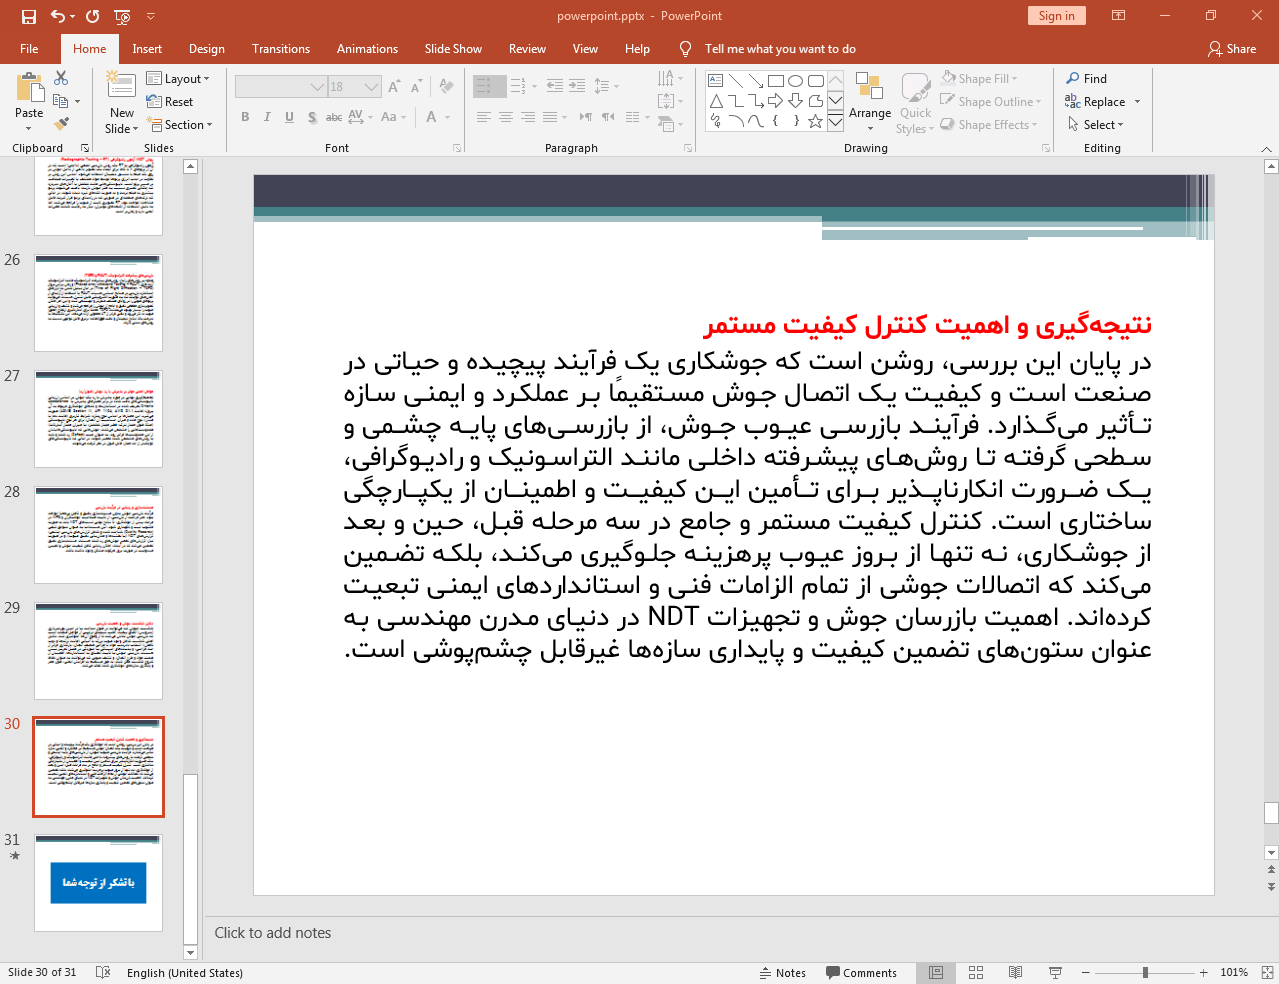Screen dimensions: 1279x984
Task: Switch to the Insert ribbon tab
Action: click(x=147, y=48)
